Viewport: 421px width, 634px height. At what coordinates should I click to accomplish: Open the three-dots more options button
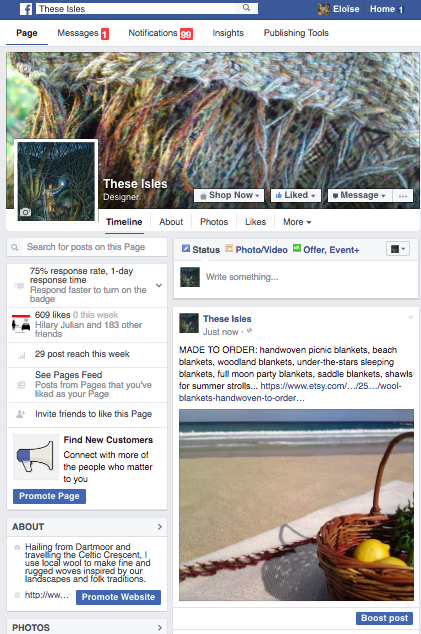point(403,196)
